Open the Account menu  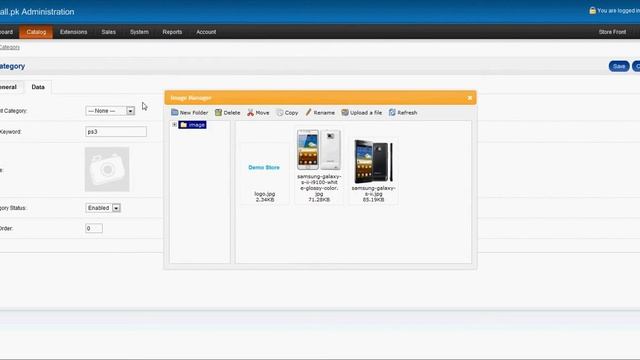coord(206,32)
